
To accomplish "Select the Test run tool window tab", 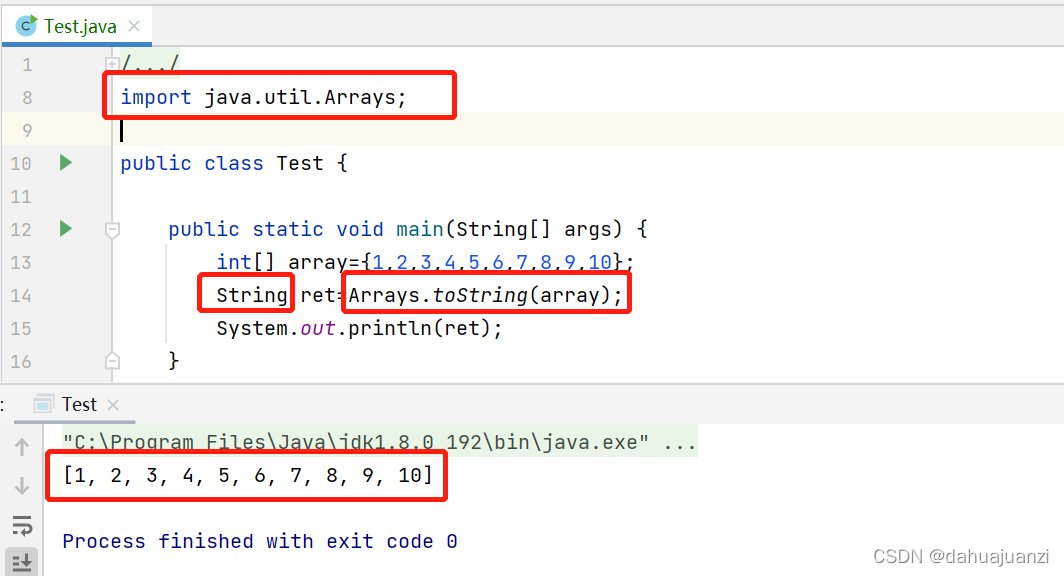I will point(78,404).
